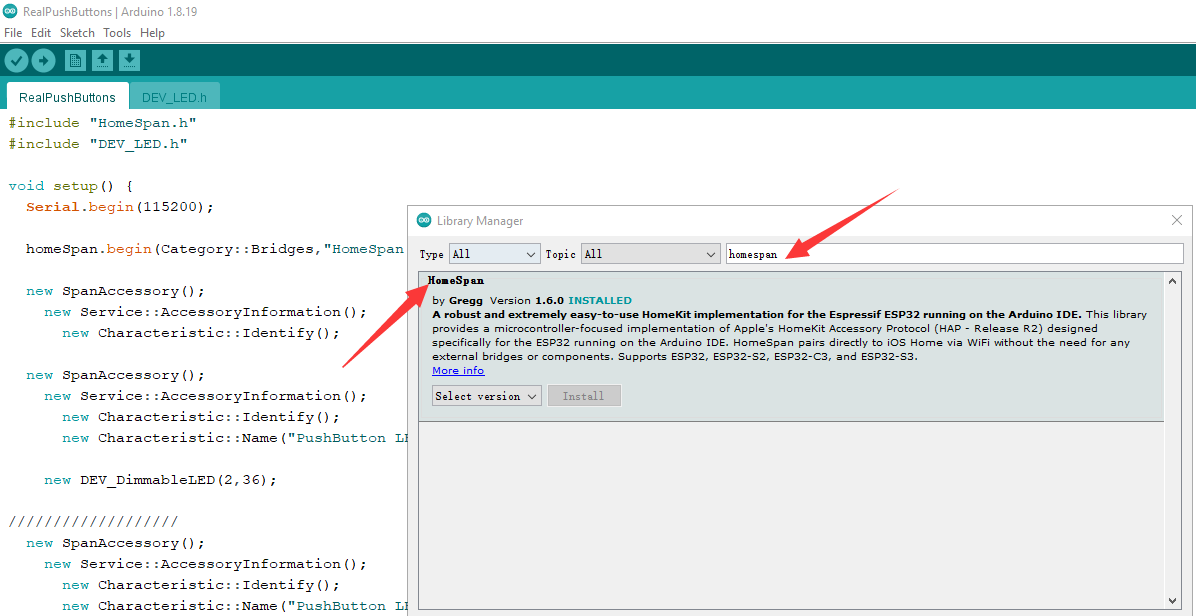Click the library list scrollbar down arrow

point(1173,600)
